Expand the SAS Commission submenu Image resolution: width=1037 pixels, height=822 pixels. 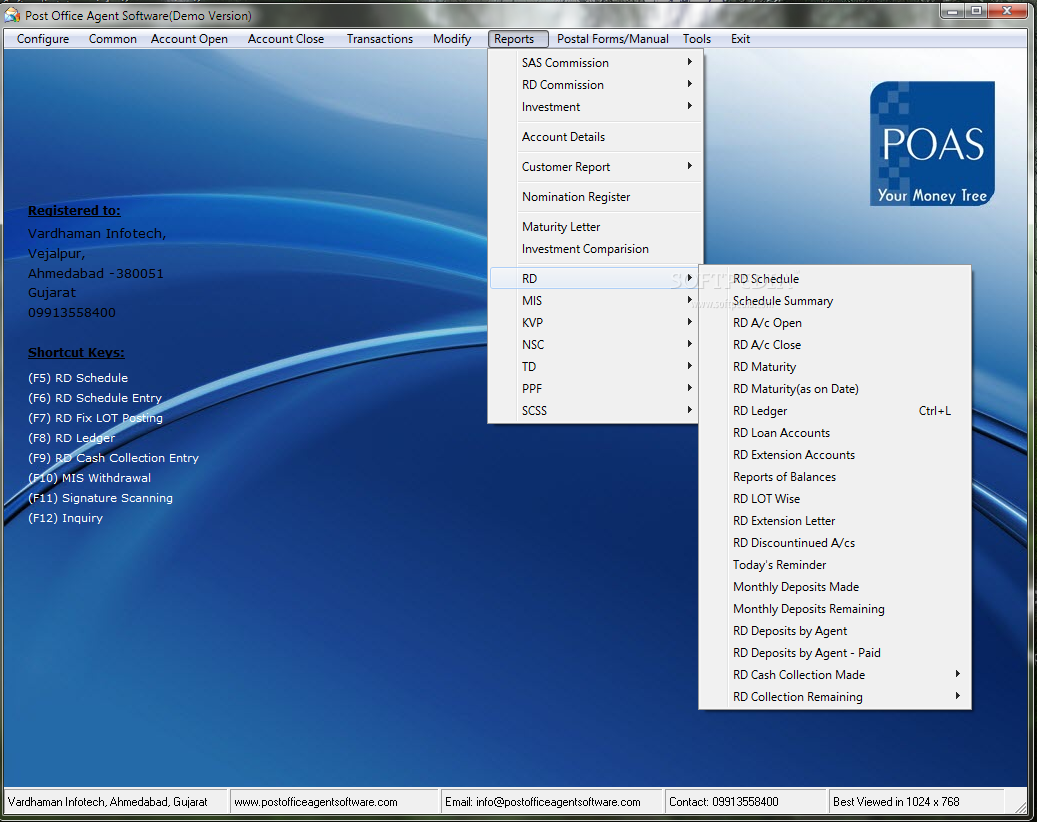coord(595,63)
